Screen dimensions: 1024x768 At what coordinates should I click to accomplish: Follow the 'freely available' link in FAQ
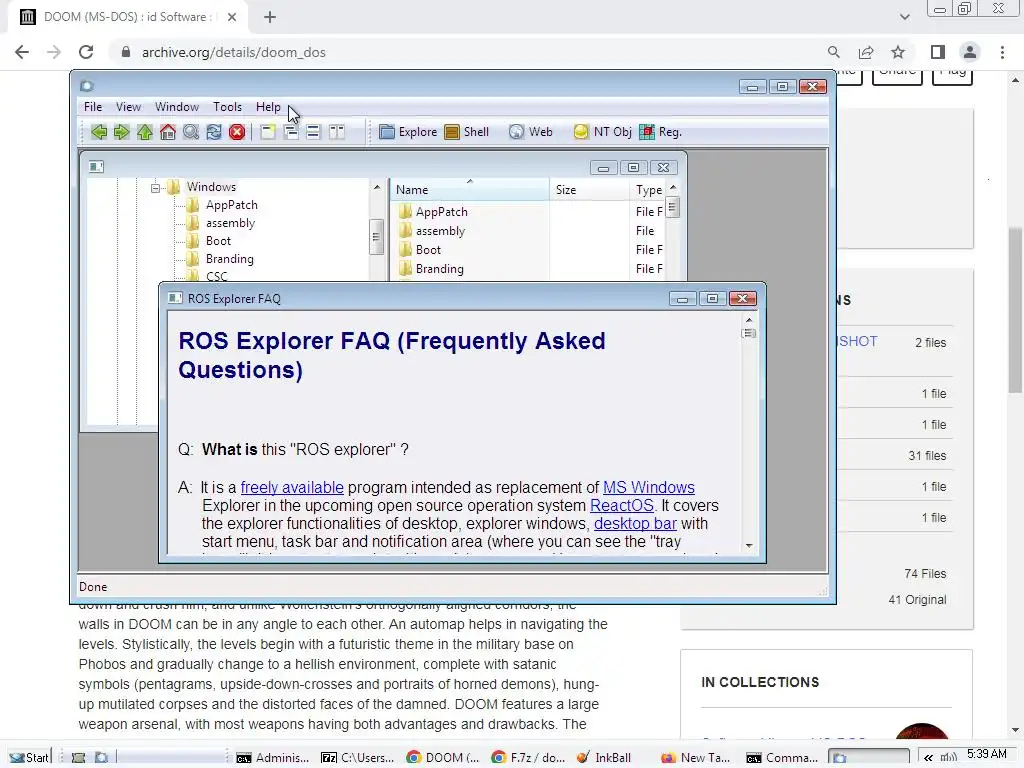pos(292,488)
